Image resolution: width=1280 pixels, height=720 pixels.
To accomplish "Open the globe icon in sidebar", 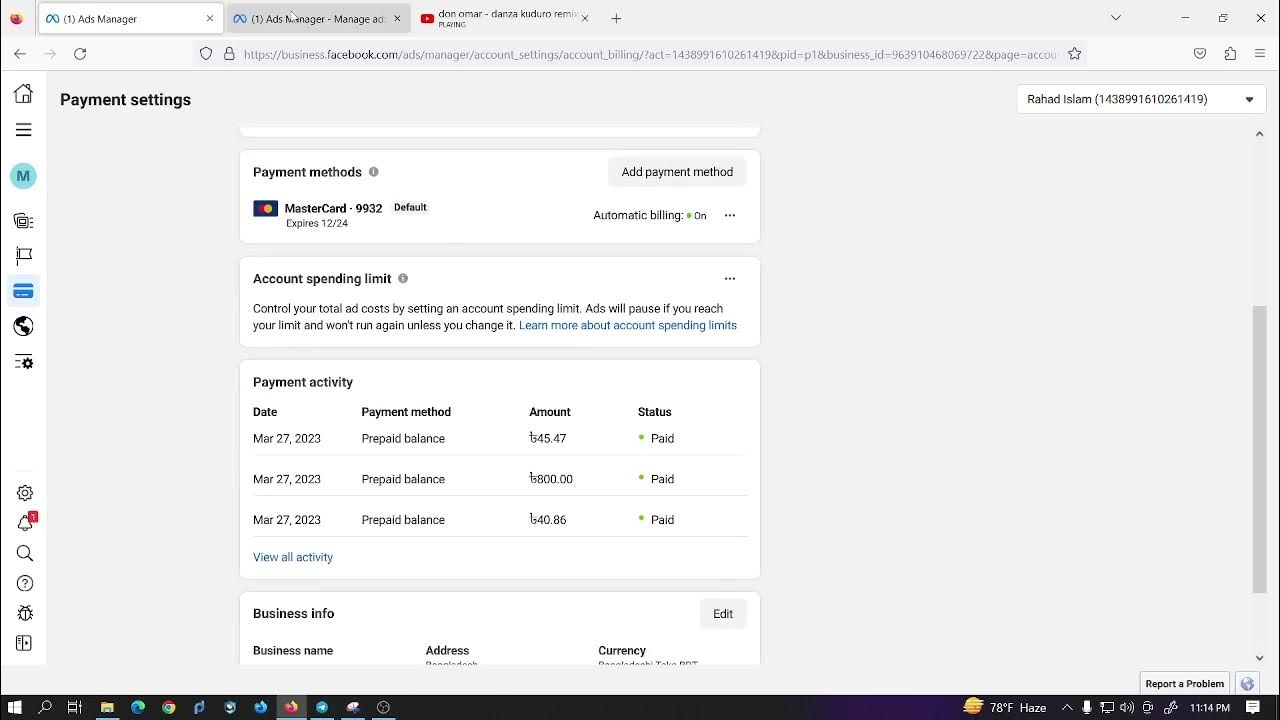I will [x=23, y=326].
